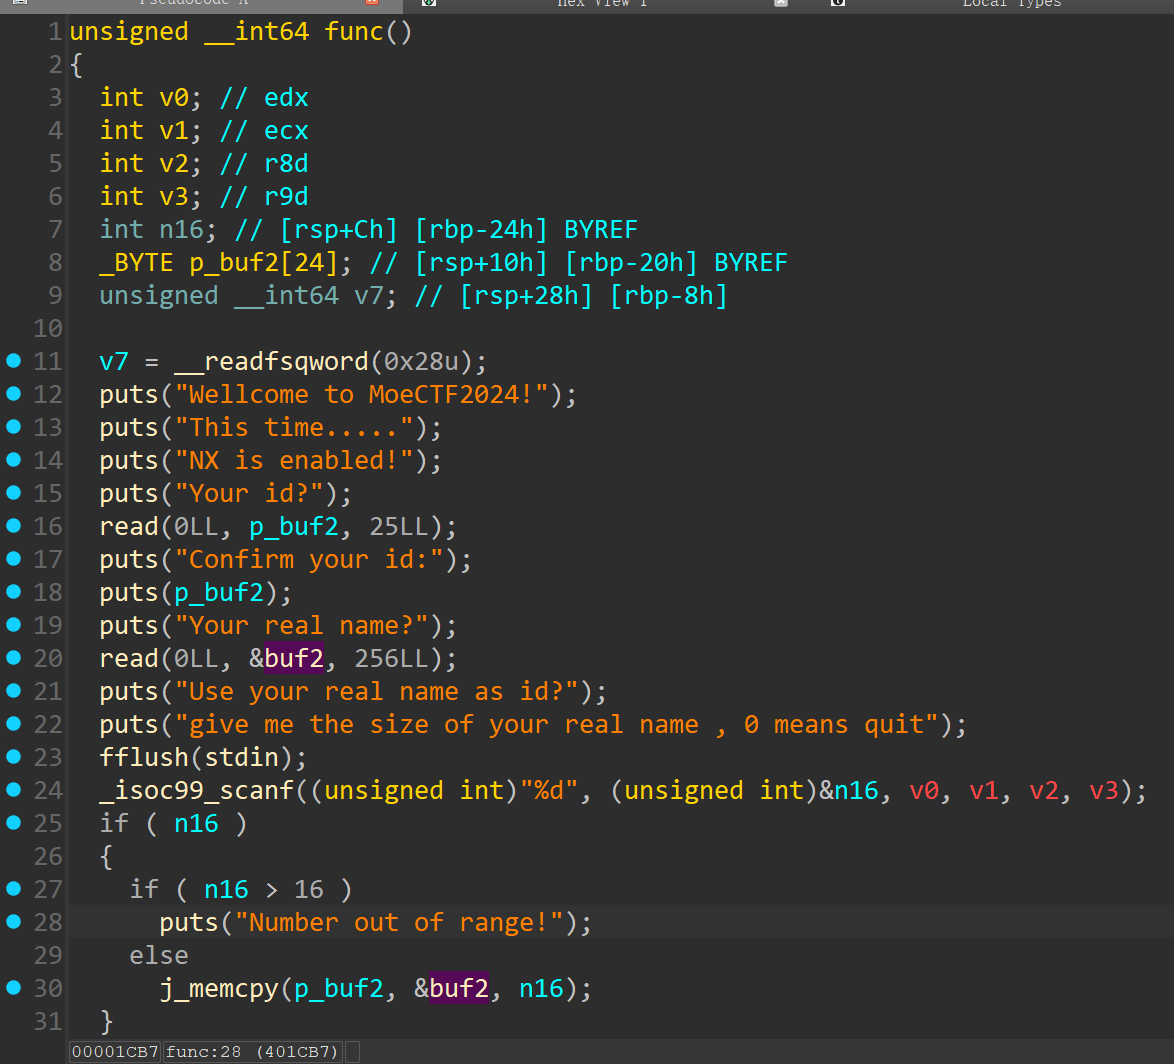The height and width of the screenshot is (1064, 1174).
Task: Select 256LL size argument on line 20
Action: pos(391,657)
